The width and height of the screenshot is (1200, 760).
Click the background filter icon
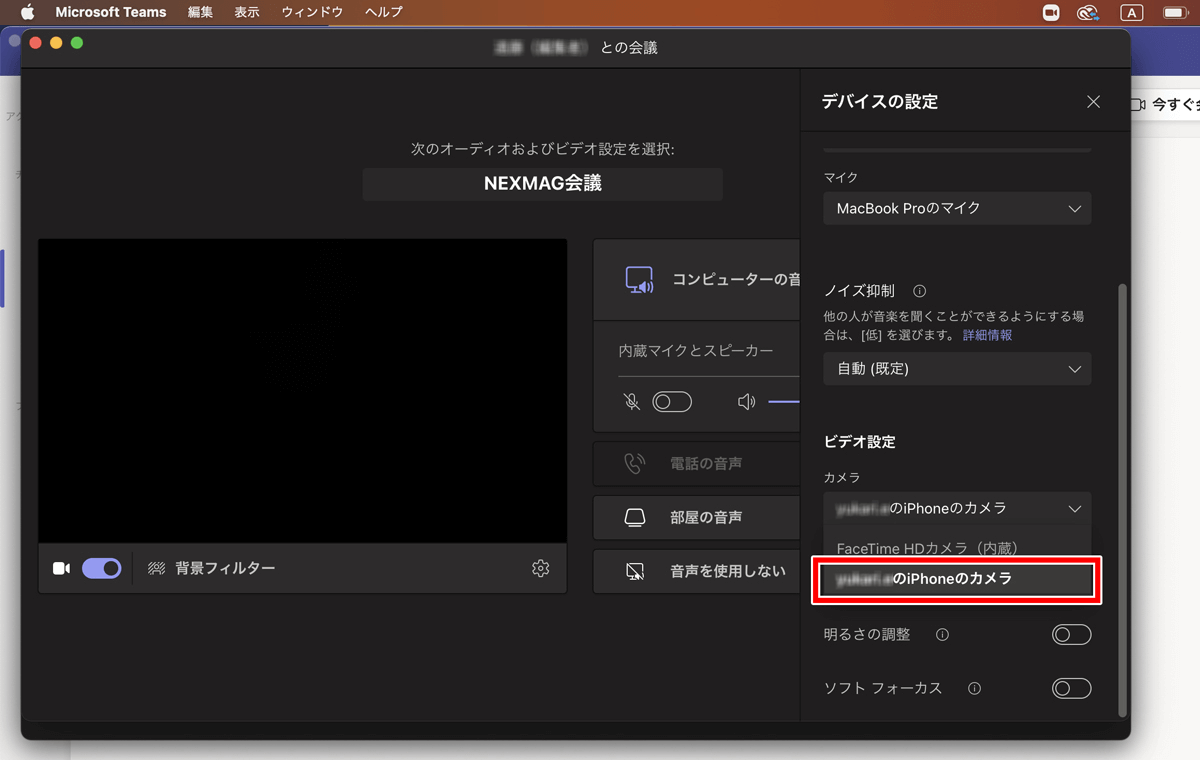(x=156, y=568)
